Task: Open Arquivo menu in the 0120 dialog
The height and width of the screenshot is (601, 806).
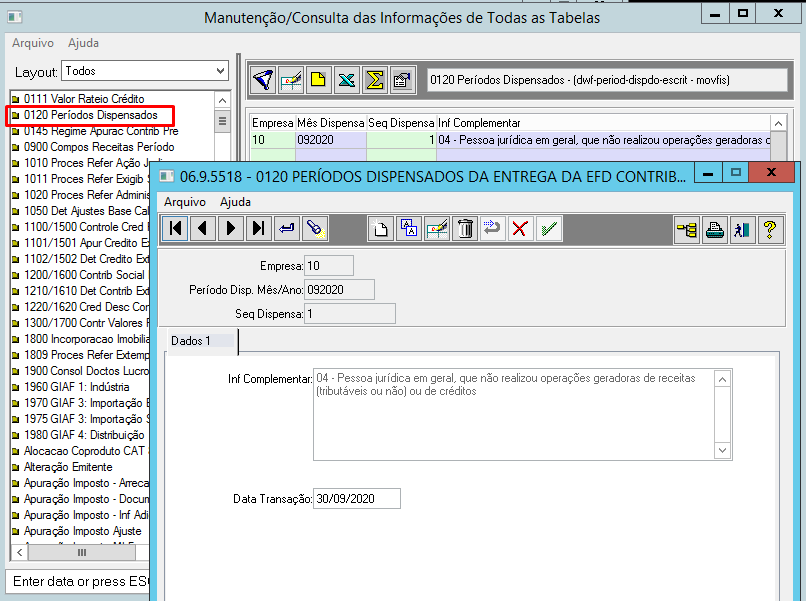Action: click(x=185, y=202)
